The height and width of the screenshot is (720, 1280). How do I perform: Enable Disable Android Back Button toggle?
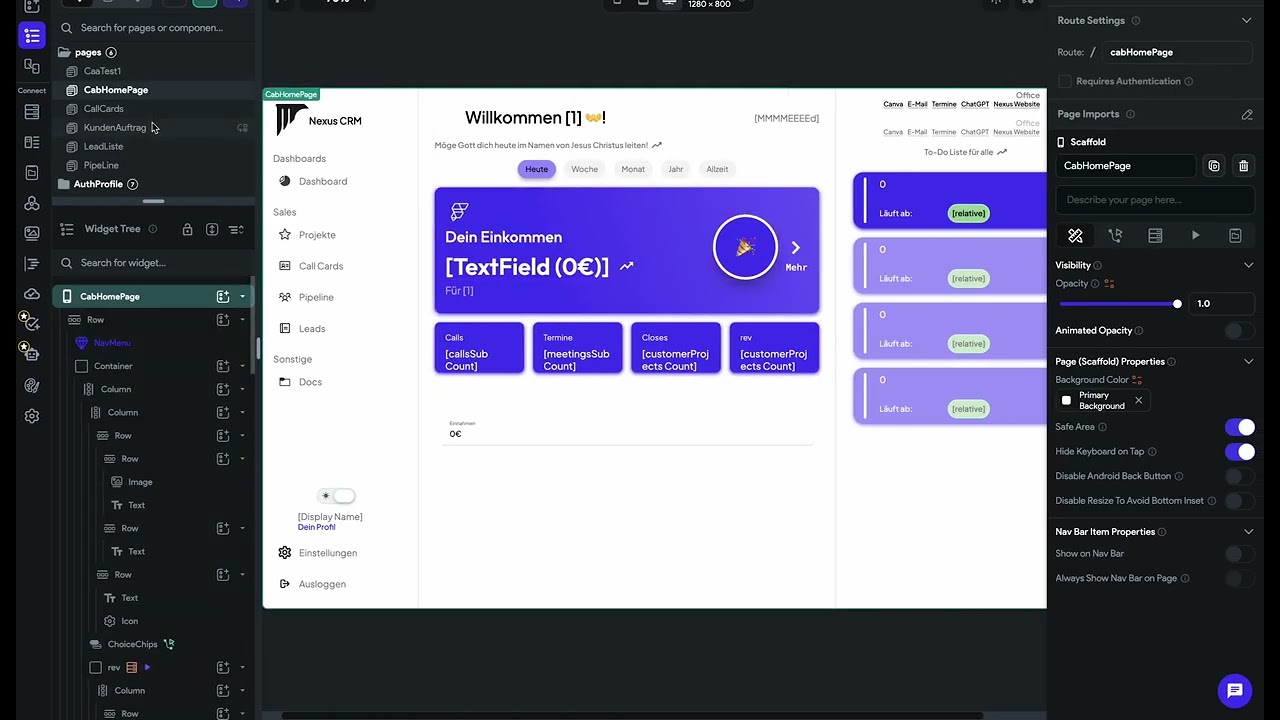tap(1239, 476)
